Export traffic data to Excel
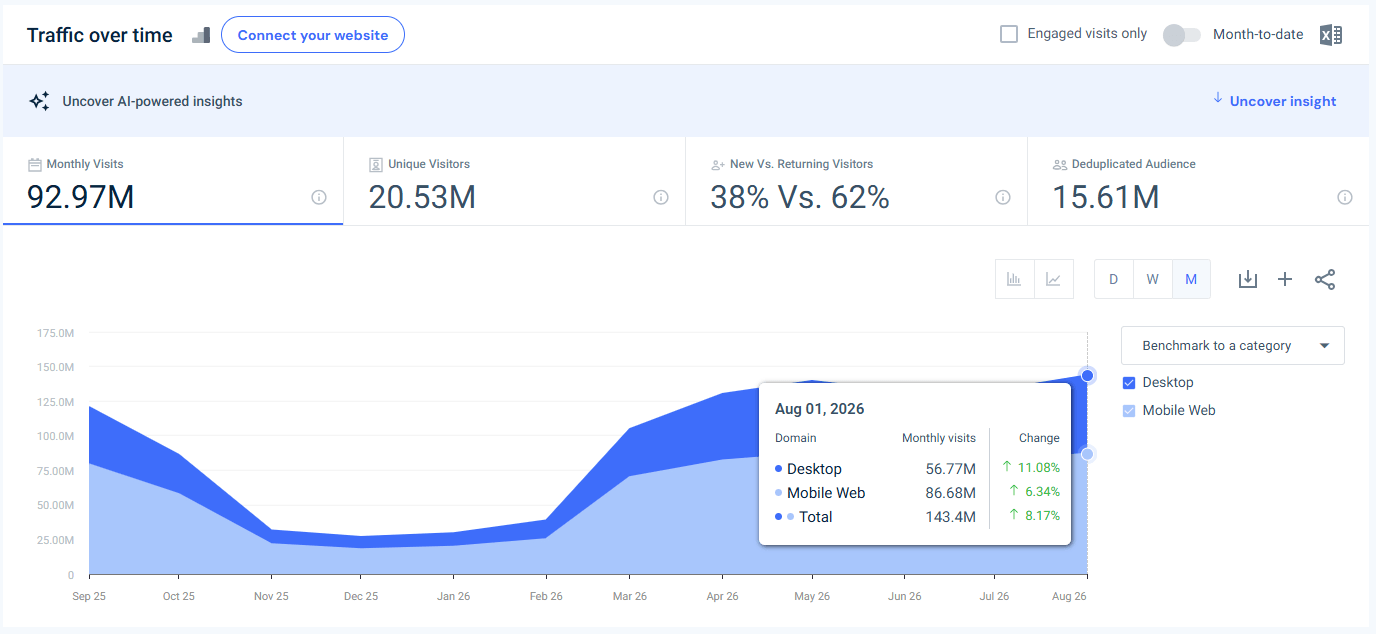This screenshot has height=634, width=1376. click(x=1330, y=35)
